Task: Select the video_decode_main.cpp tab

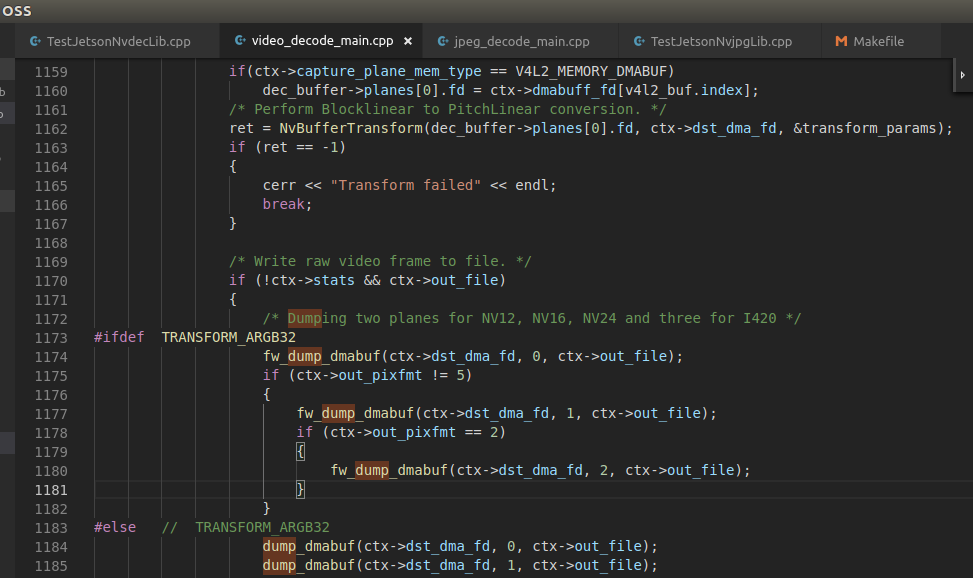Action: [322, 41]
